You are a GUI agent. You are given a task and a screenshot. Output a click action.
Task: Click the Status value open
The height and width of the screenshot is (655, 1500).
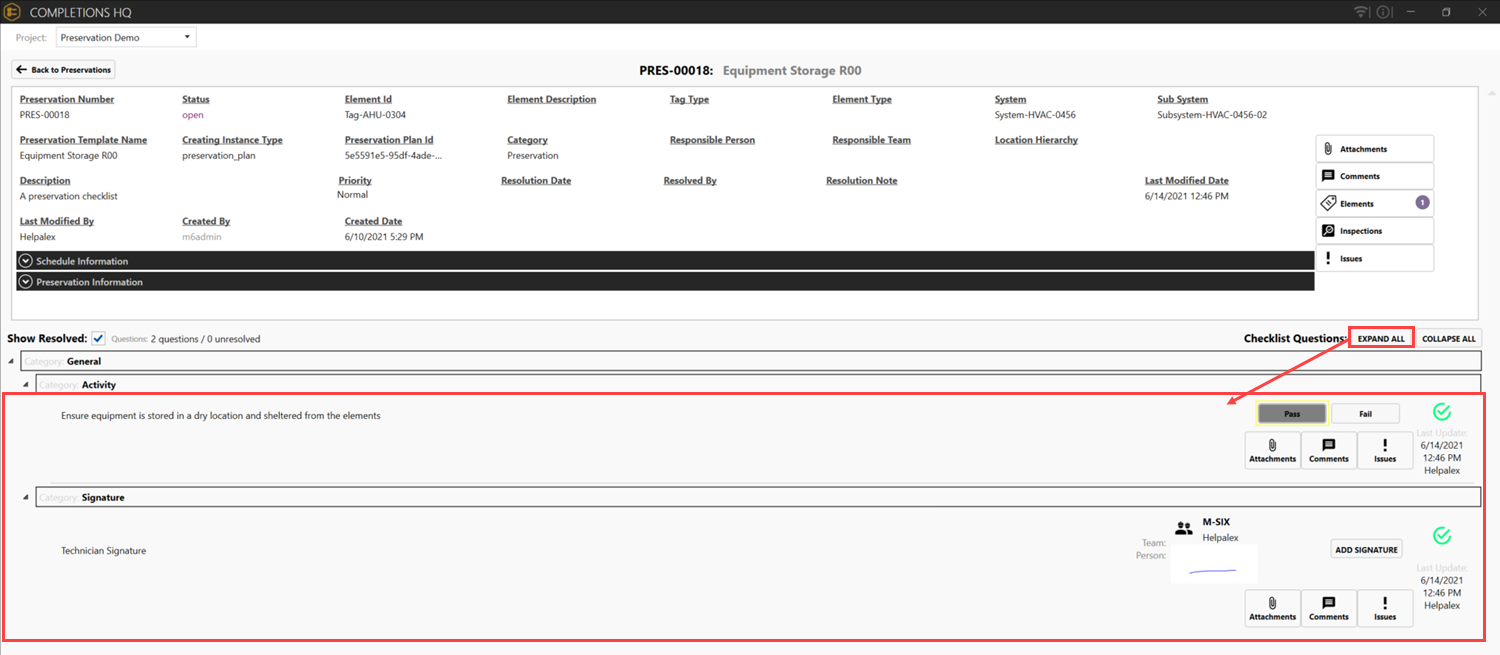[193, 115]
